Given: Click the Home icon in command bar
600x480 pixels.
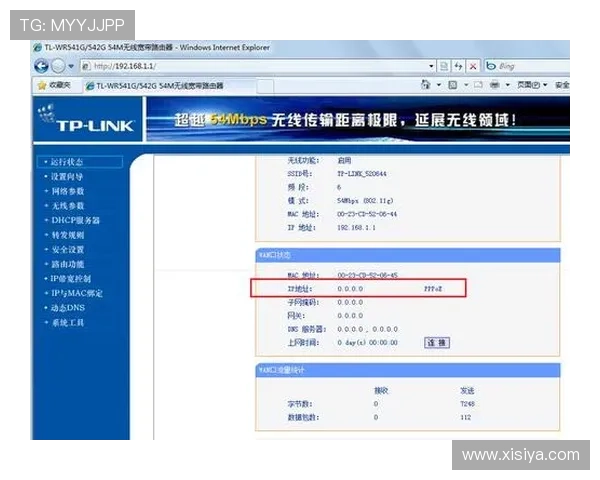Looking at the screenshot, I should click(x=426, y=84).
